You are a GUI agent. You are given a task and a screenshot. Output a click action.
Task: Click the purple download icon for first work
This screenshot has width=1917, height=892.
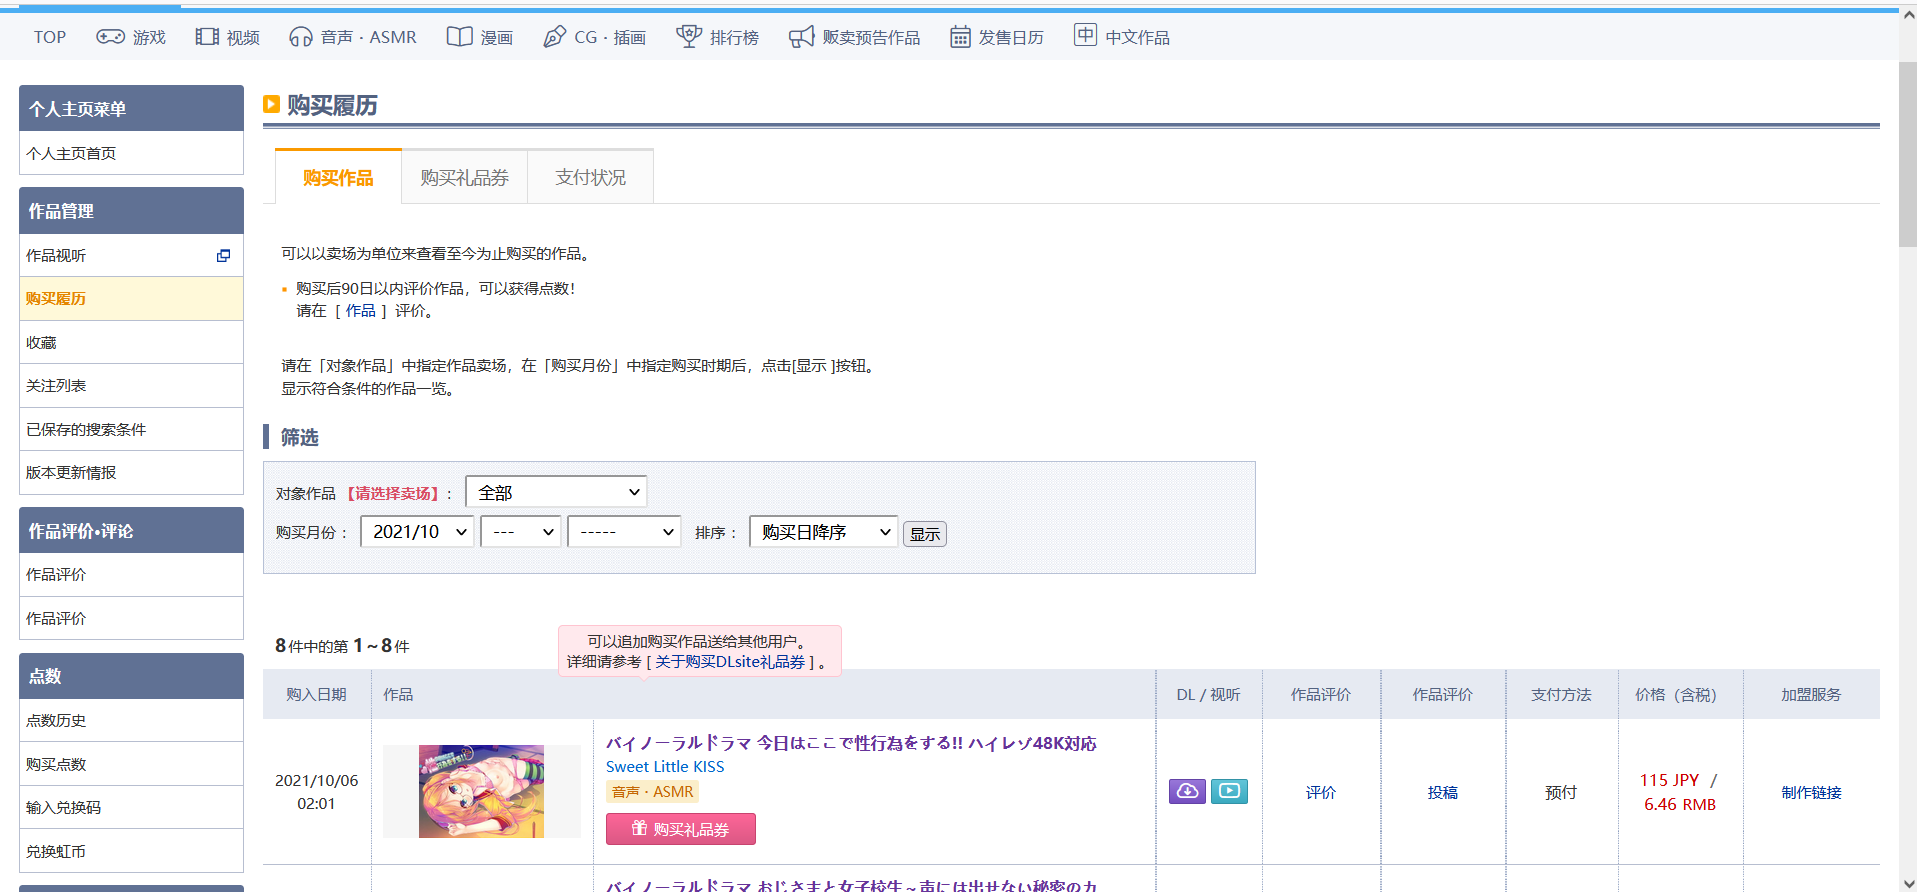click(1187, 792)
